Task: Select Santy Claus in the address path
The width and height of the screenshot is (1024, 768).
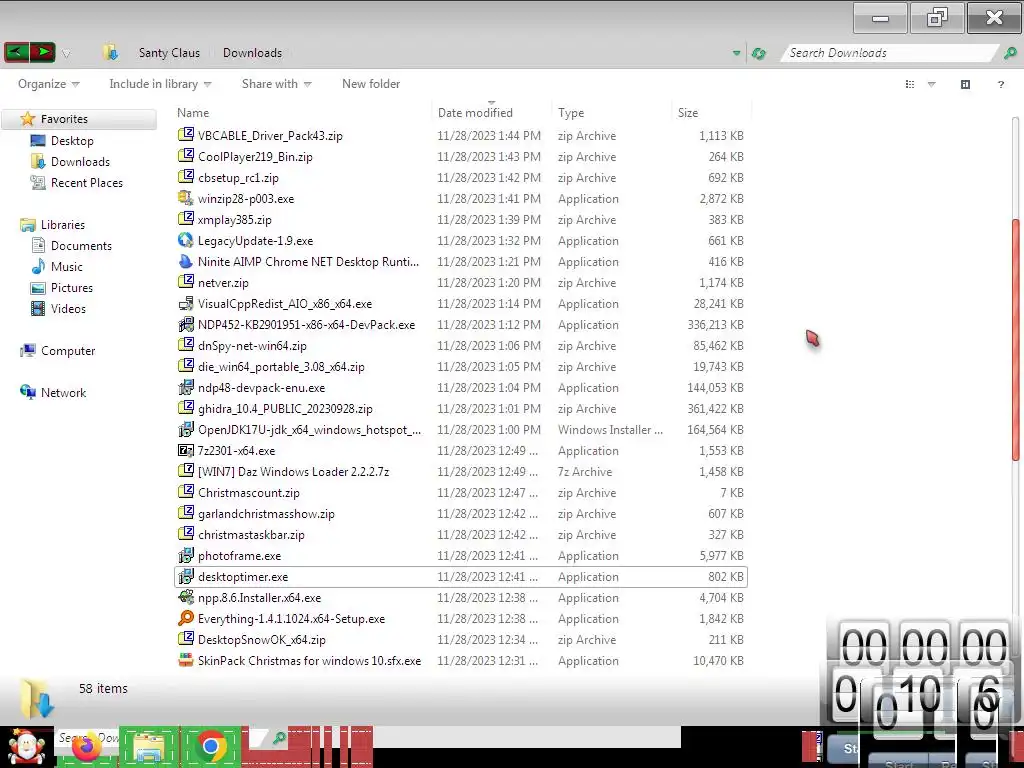Action: 169,53
